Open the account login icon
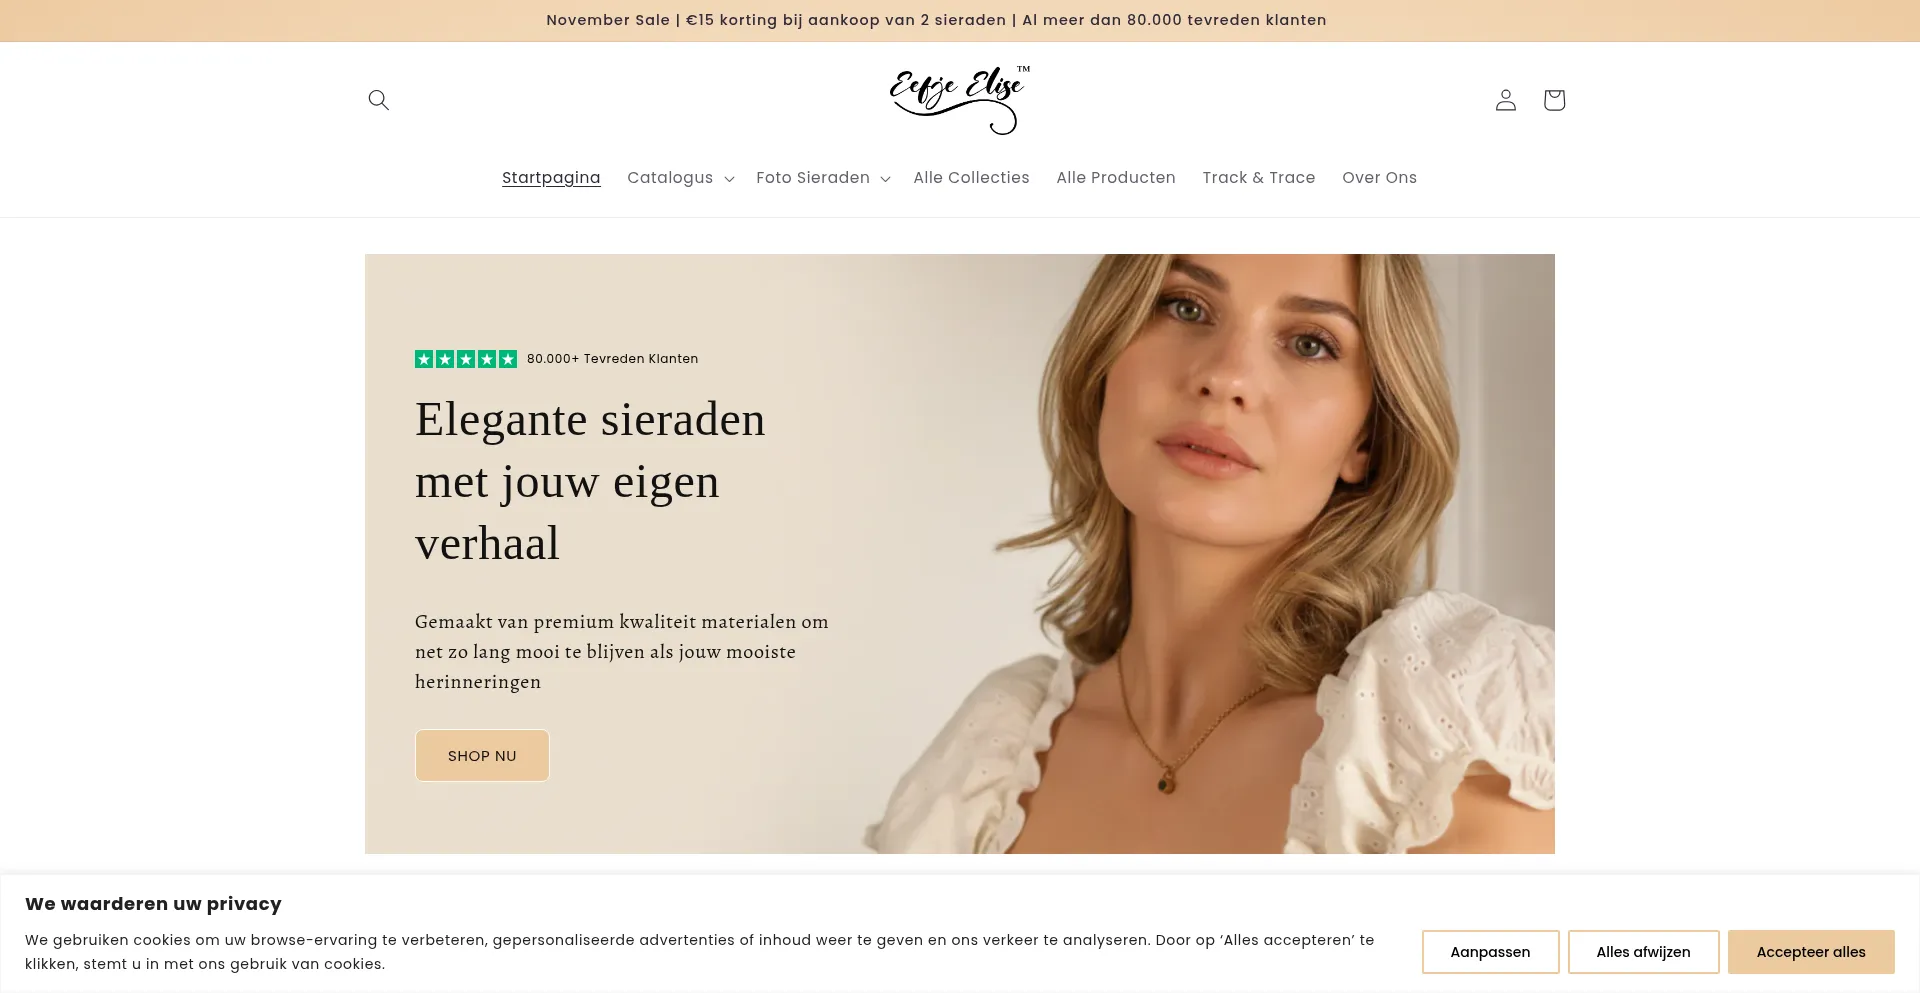Viewport: 1920px width, 993px height. click(1506, 100)
